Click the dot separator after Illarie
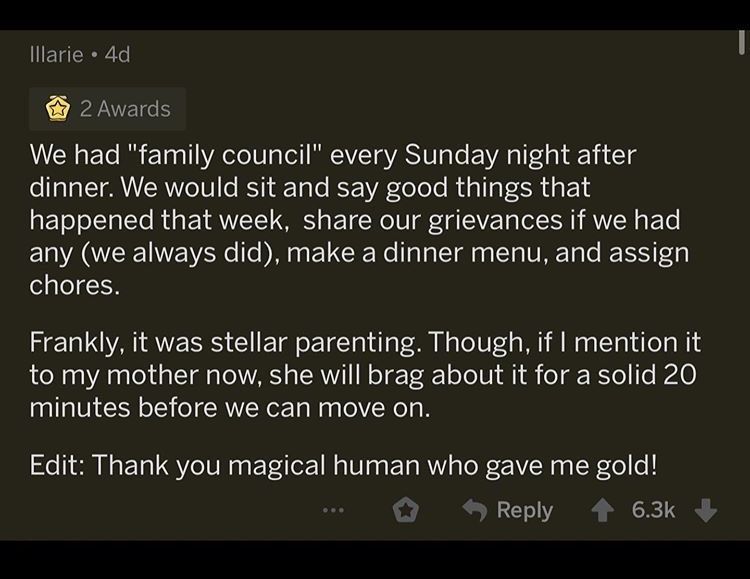This screenshot has height=579, width=750. click(91, 54)
